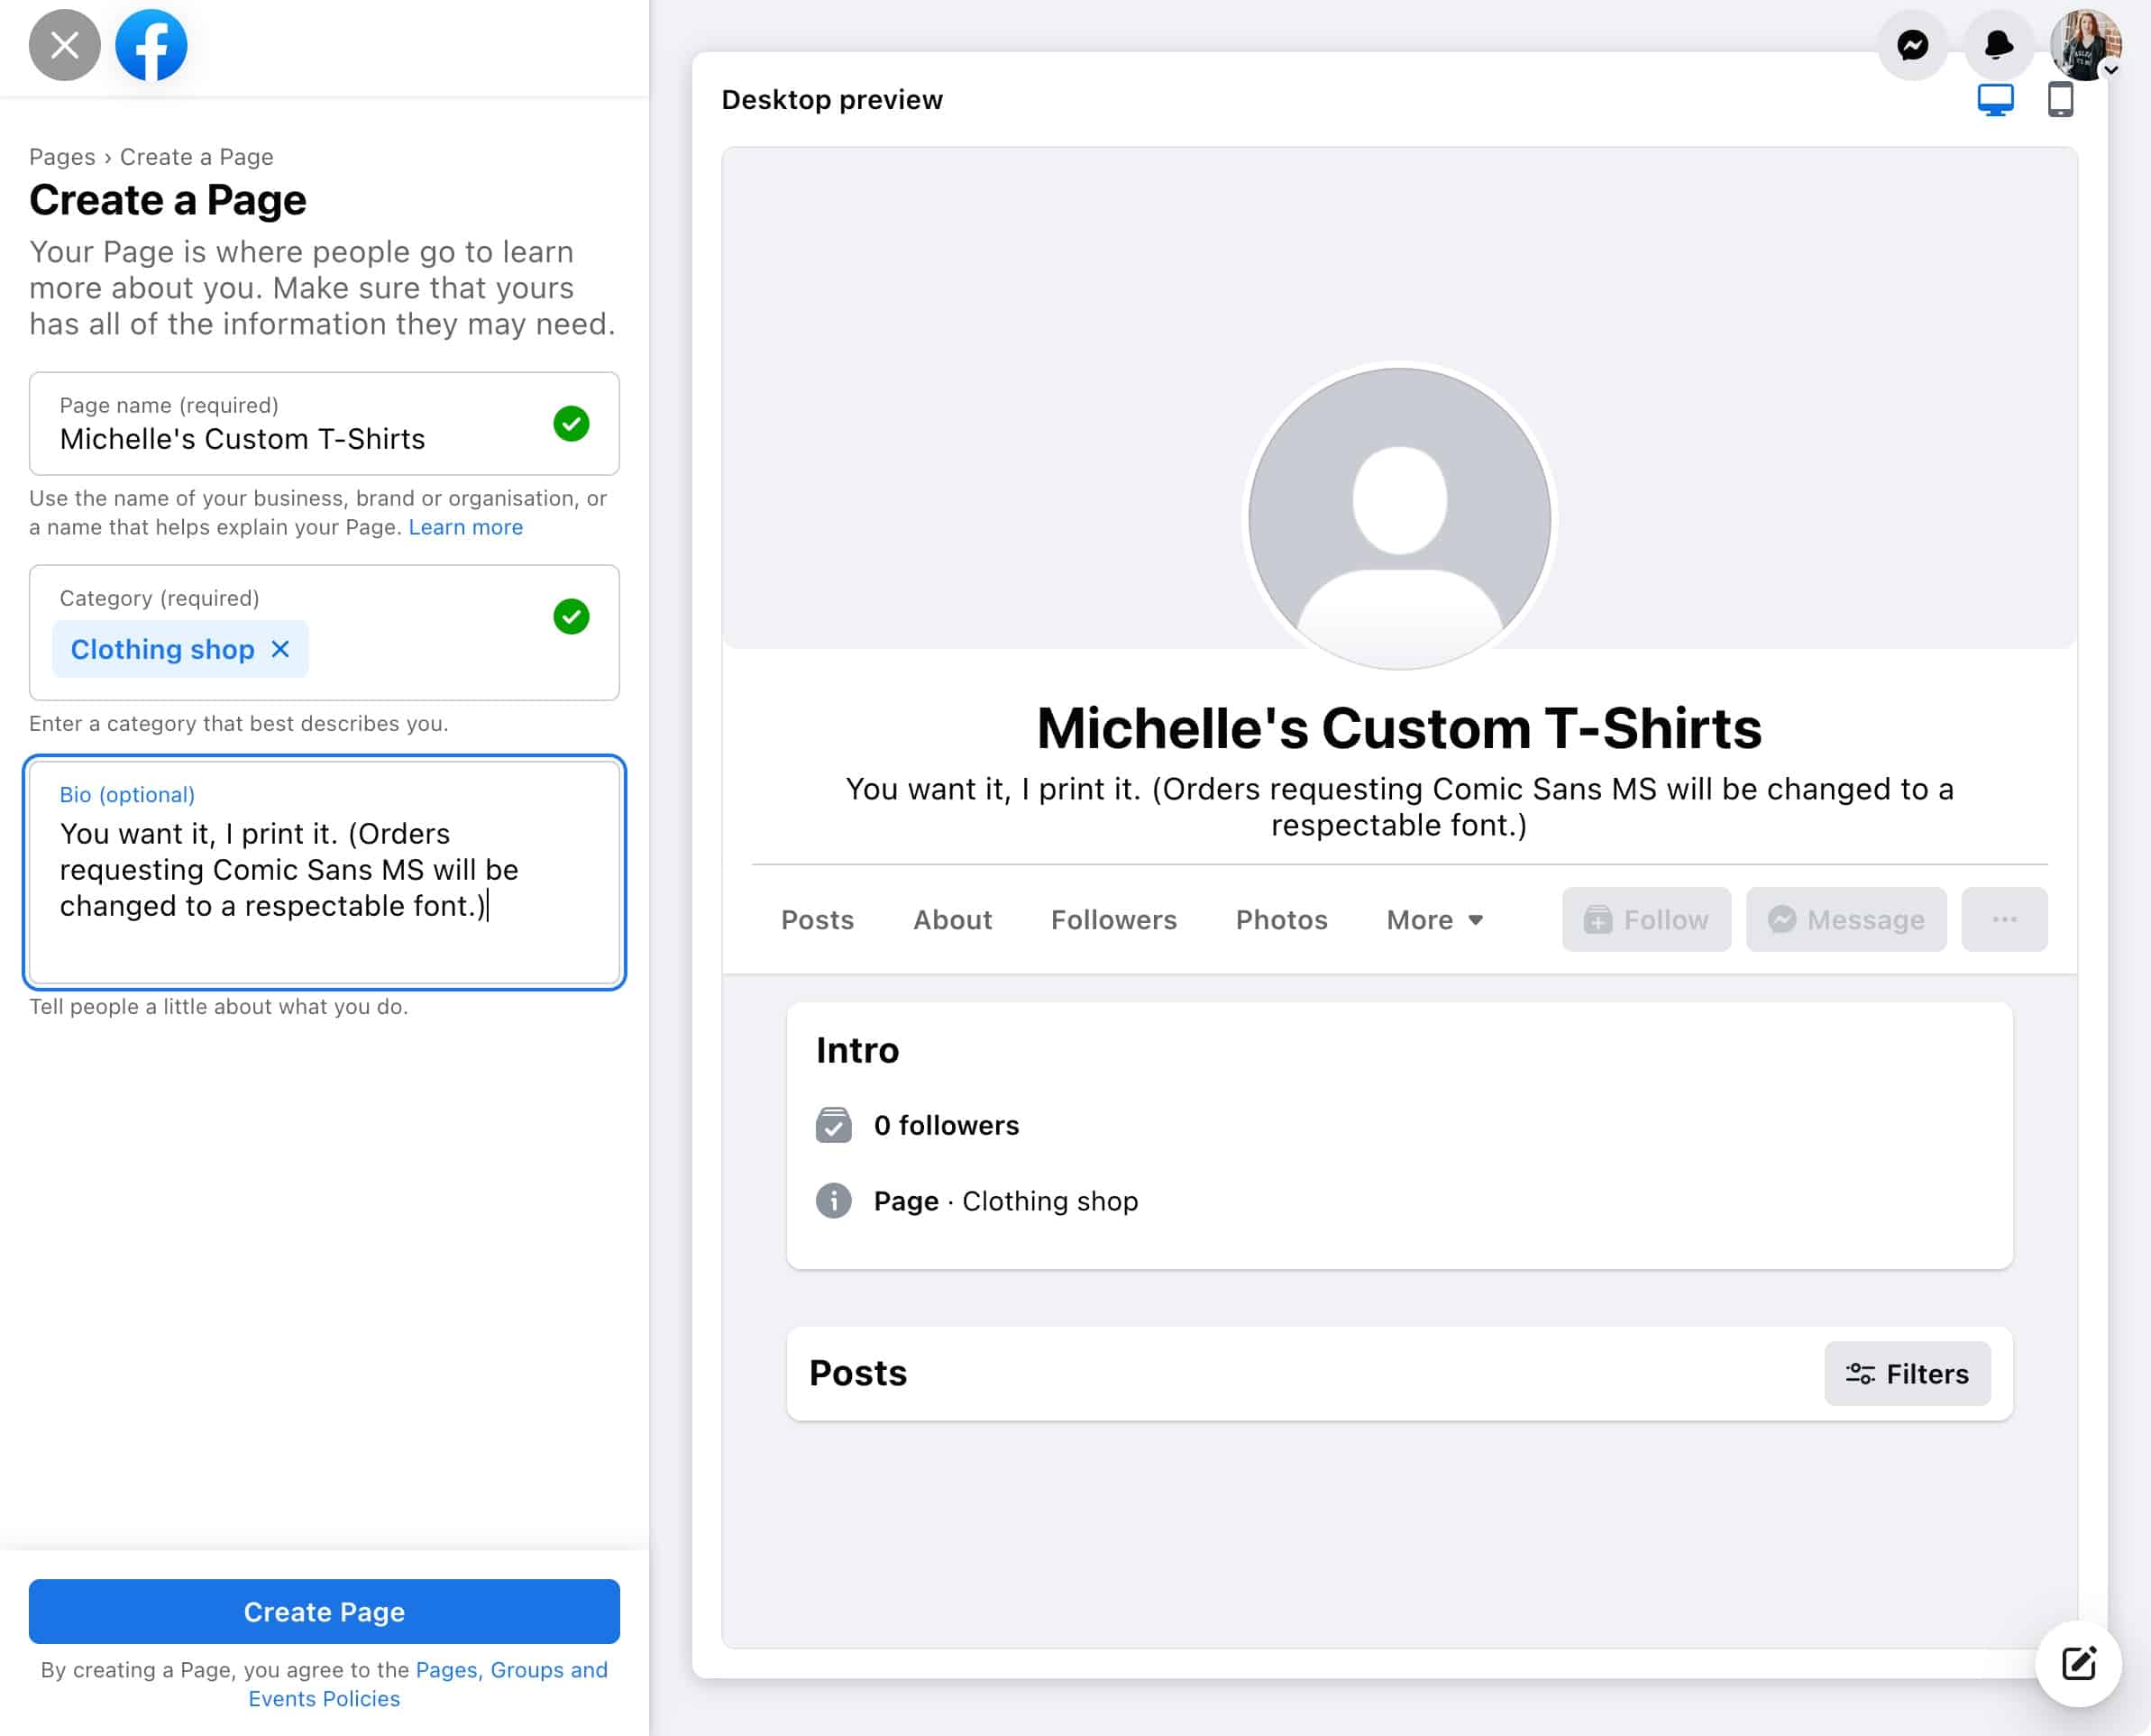2151x1736 pixels.
Task: Click the notifications bell icon
Action: [1997, 44]
